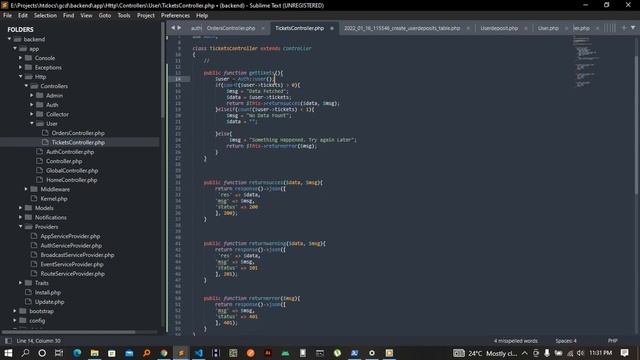Close the Userdeposit.php tab
This screenshot has width=640, height=360.
coord(526,28)
